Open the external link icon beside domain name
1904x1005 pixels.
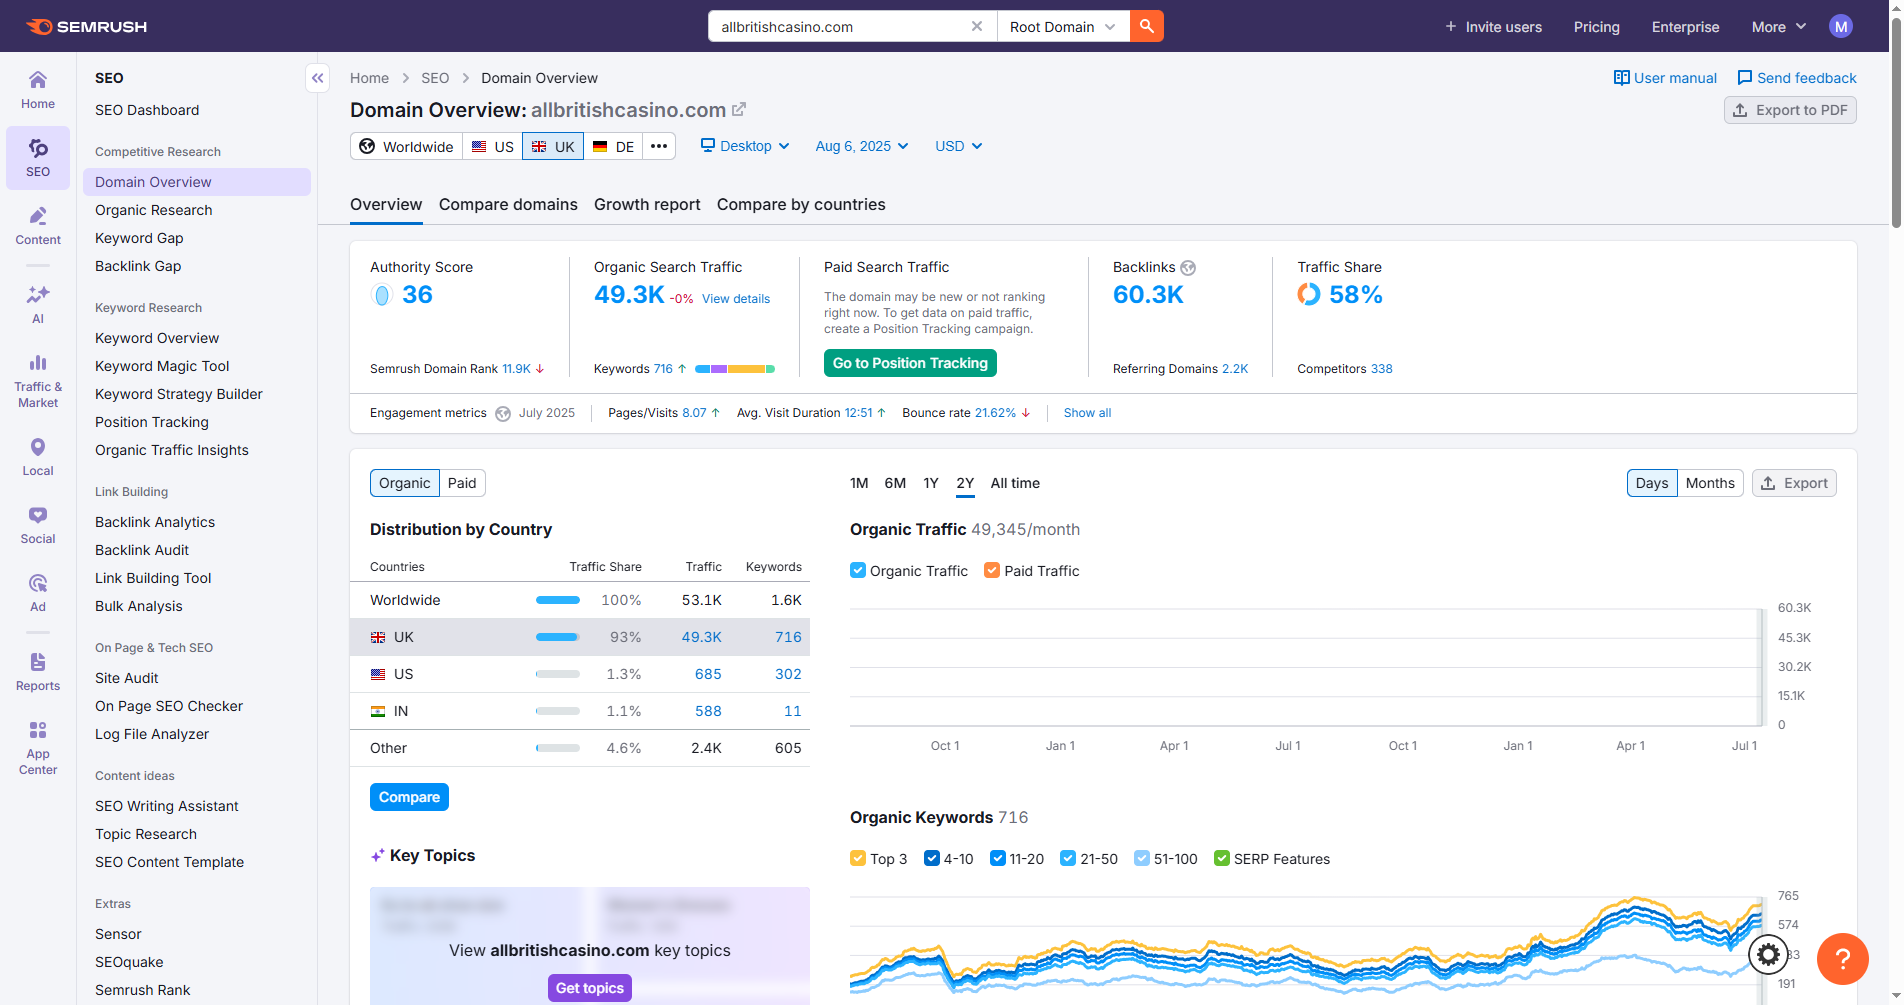pos(739,109)
